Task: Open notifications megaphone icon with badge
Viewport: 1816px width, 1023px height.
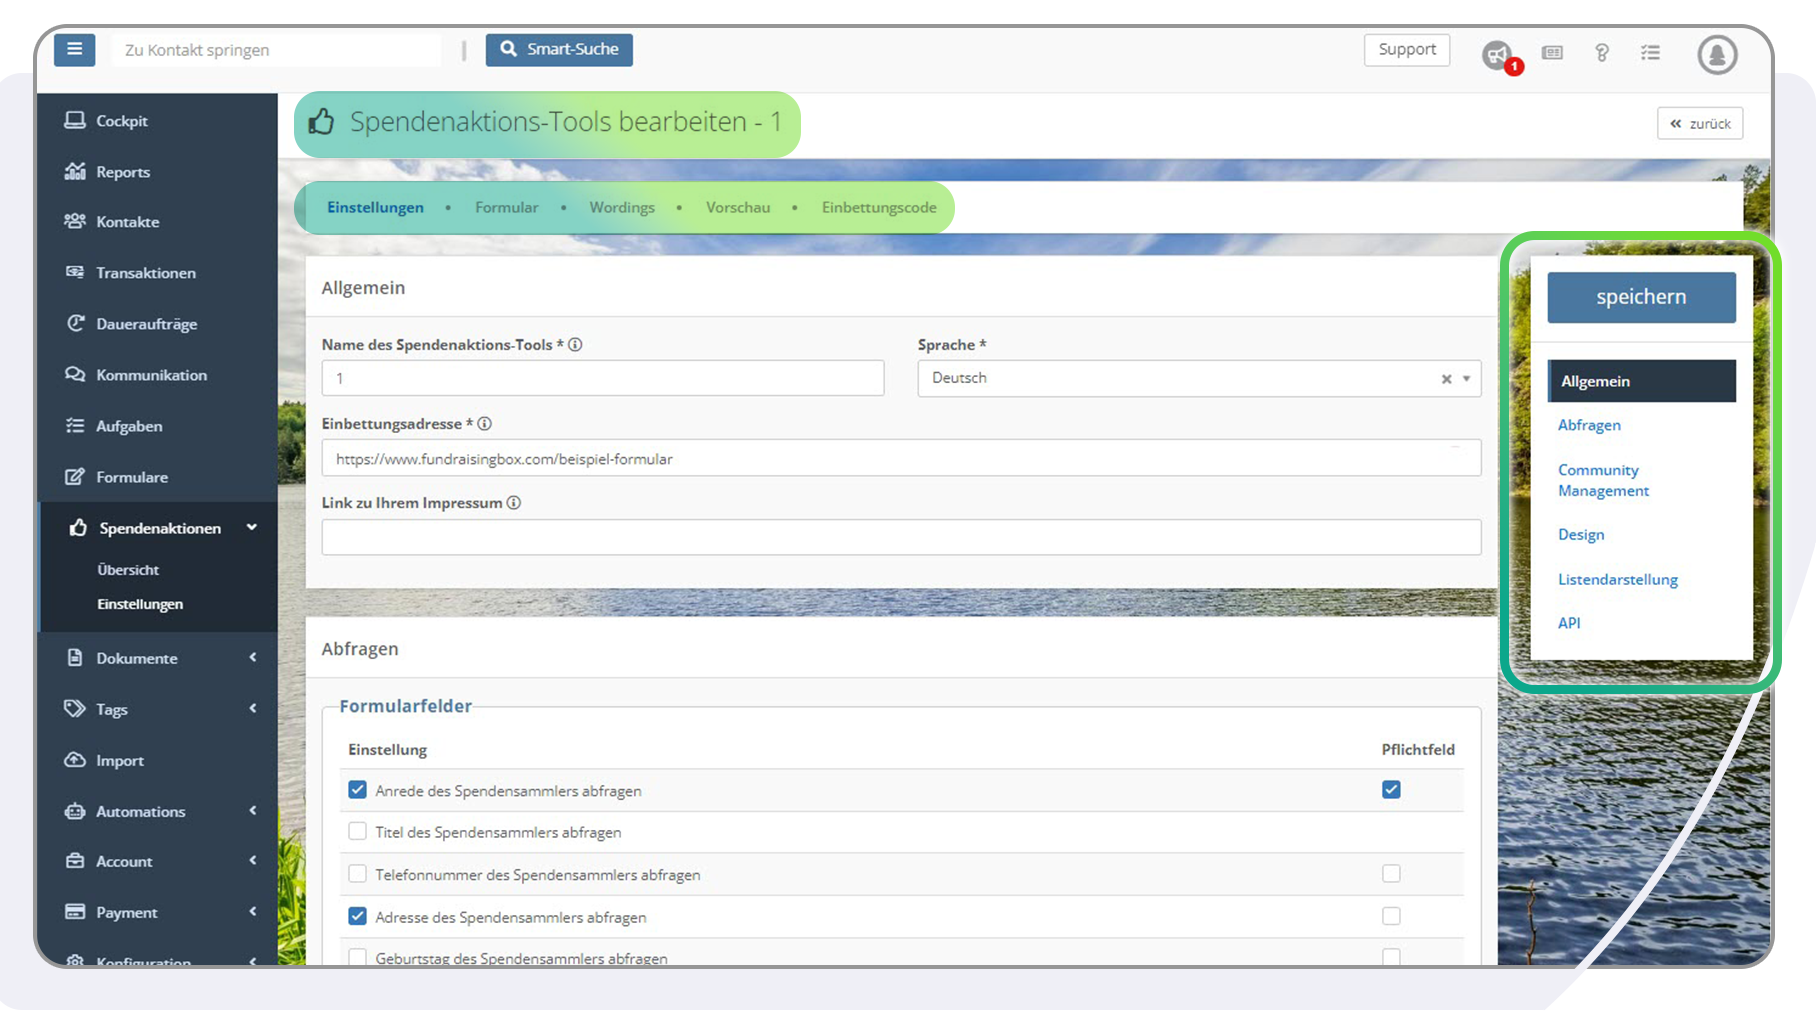Action: pyautogui.click(x=1497, y=54)
